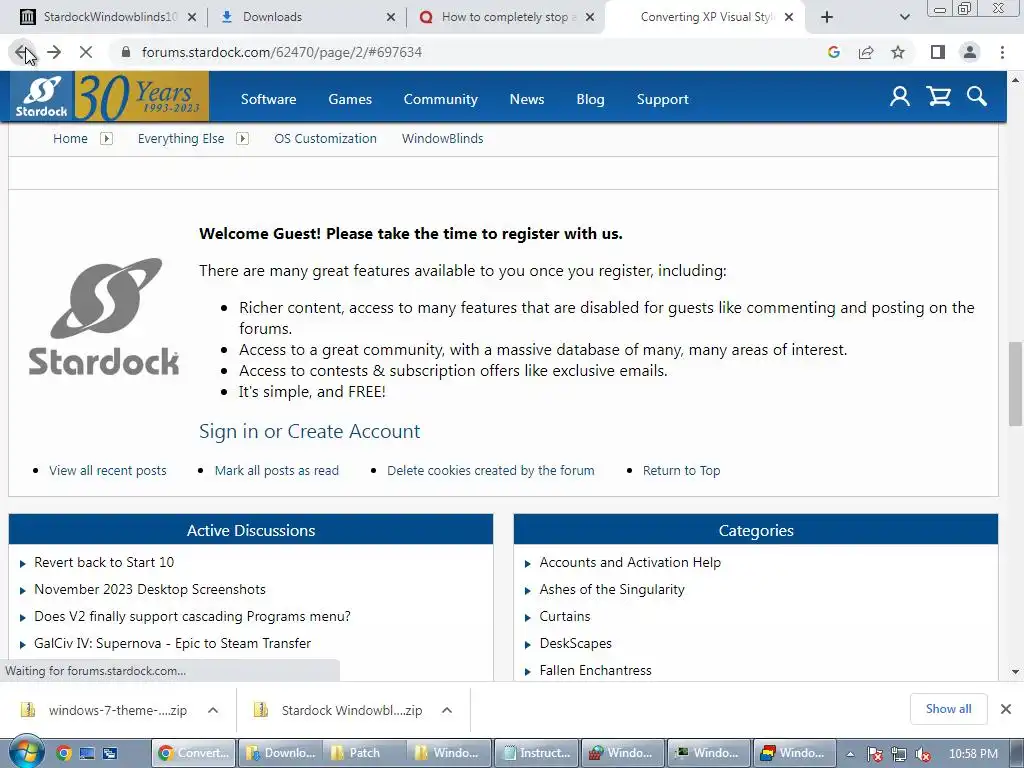
Task: Open the Instruct... taskbar window
Action: click(x=537, y=753)
